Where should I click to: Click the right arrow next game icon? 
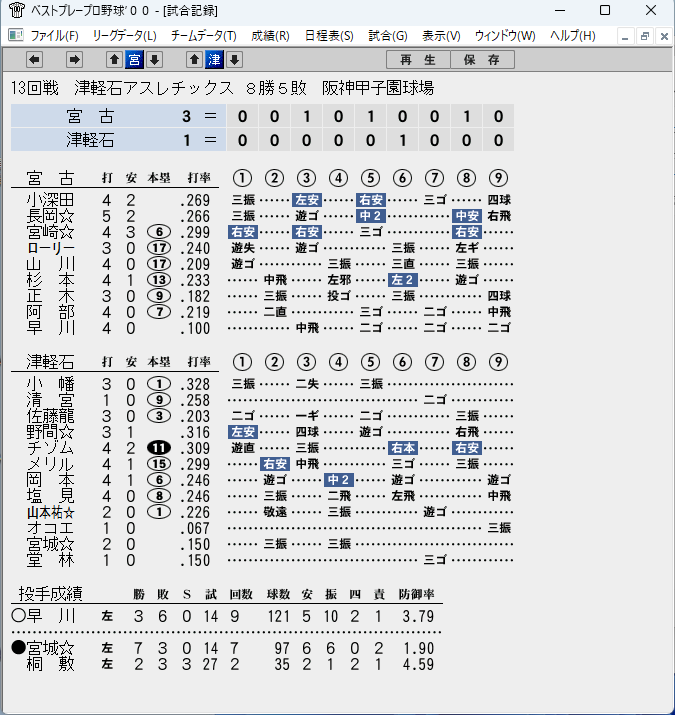[x=74, y=59]
